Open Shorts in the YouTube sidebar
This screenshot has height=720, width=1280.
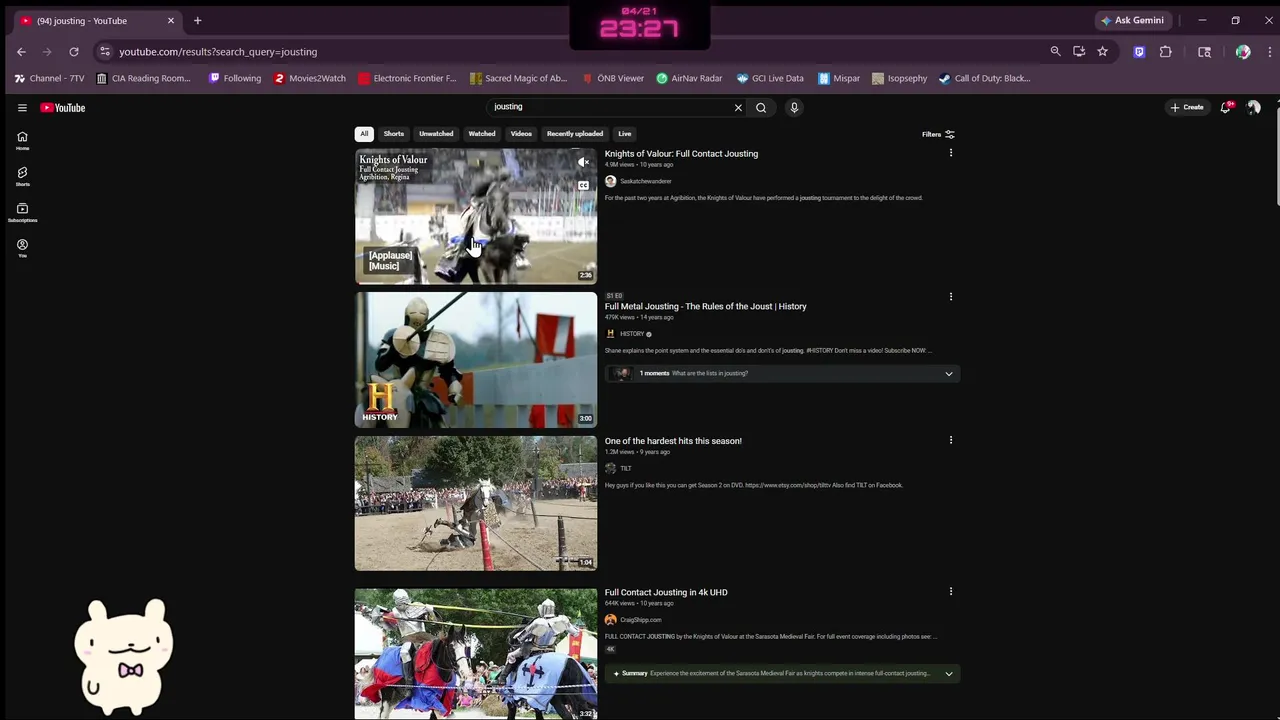click(x=22, y=177)
